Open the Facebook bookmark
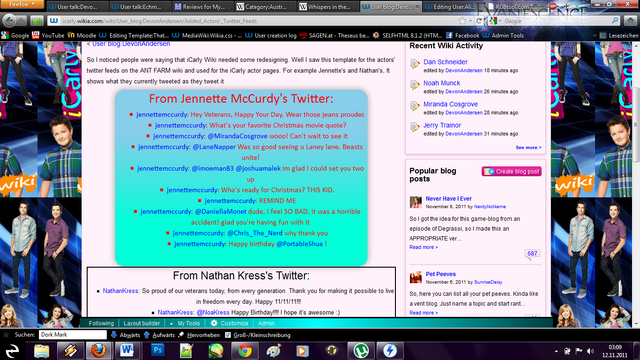The height and width of the screenshot is (360, 640). (462, 36)
